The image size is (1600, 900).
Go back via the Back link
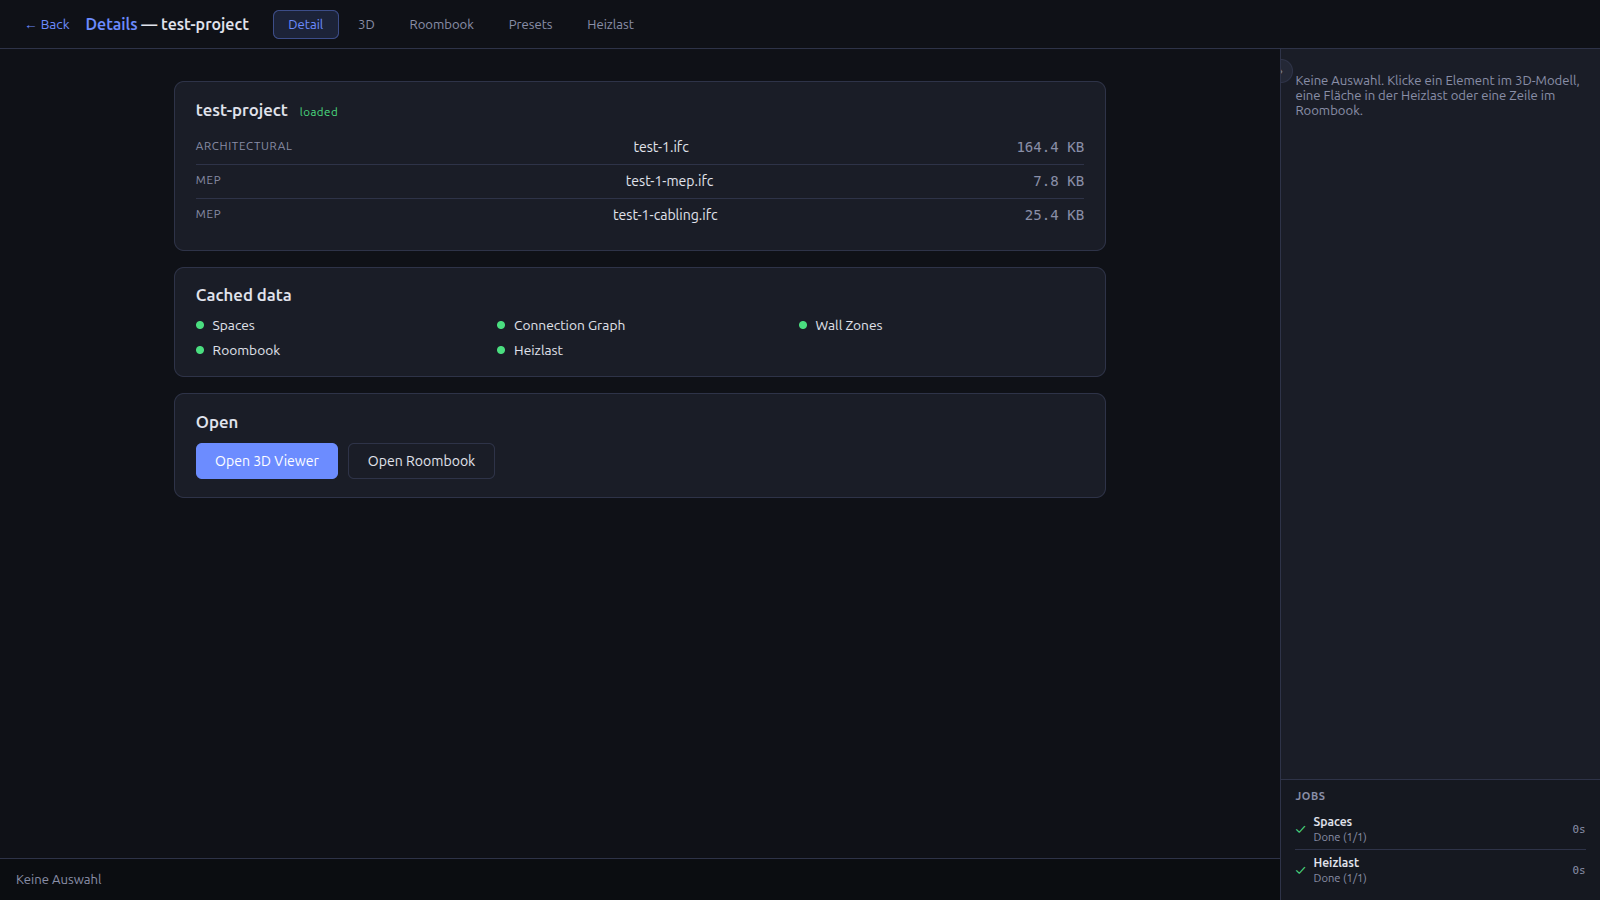point(47,24)
